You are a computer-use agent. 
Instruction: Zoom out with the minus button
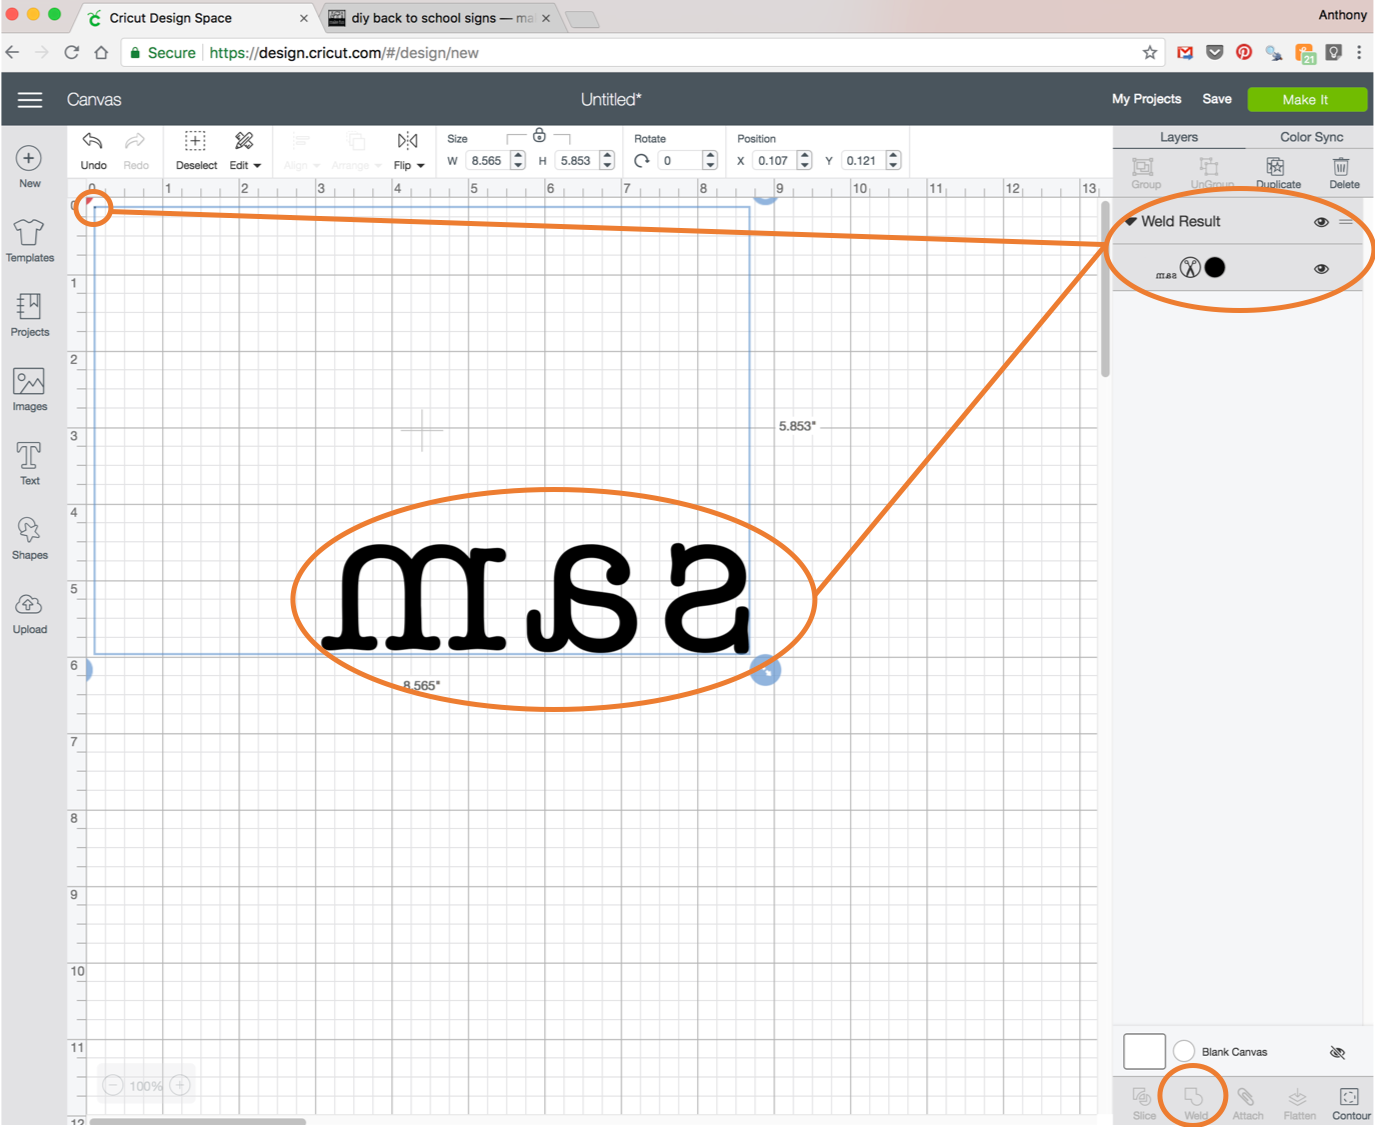coord(113,1085)
